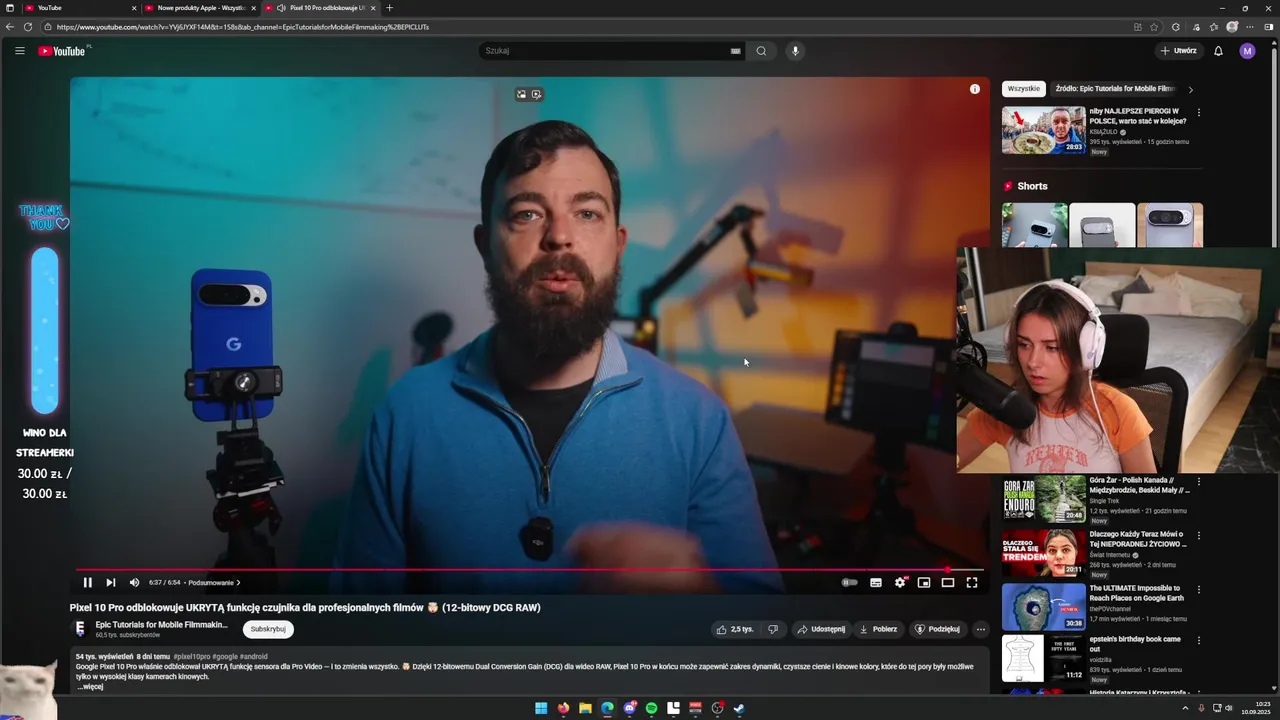Show more filter chips with arrow
This screenshot has height=720, width=1280.
[x=1190, y=89]
